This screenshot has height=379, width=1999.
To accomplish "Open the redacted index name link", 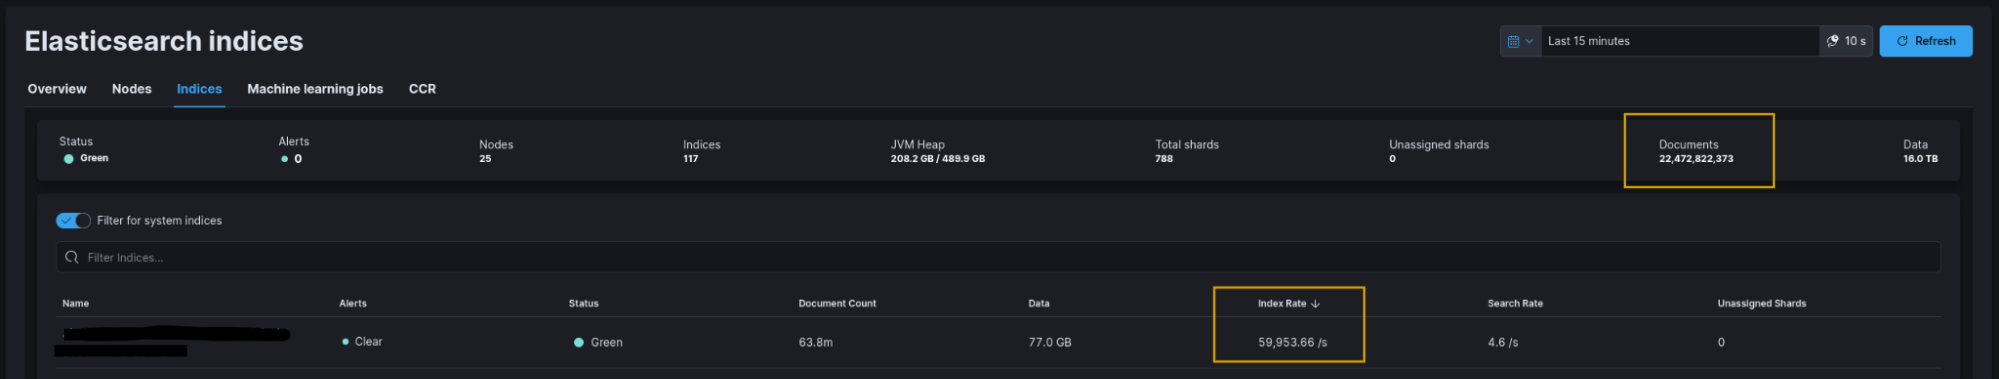I will [172, 341].
